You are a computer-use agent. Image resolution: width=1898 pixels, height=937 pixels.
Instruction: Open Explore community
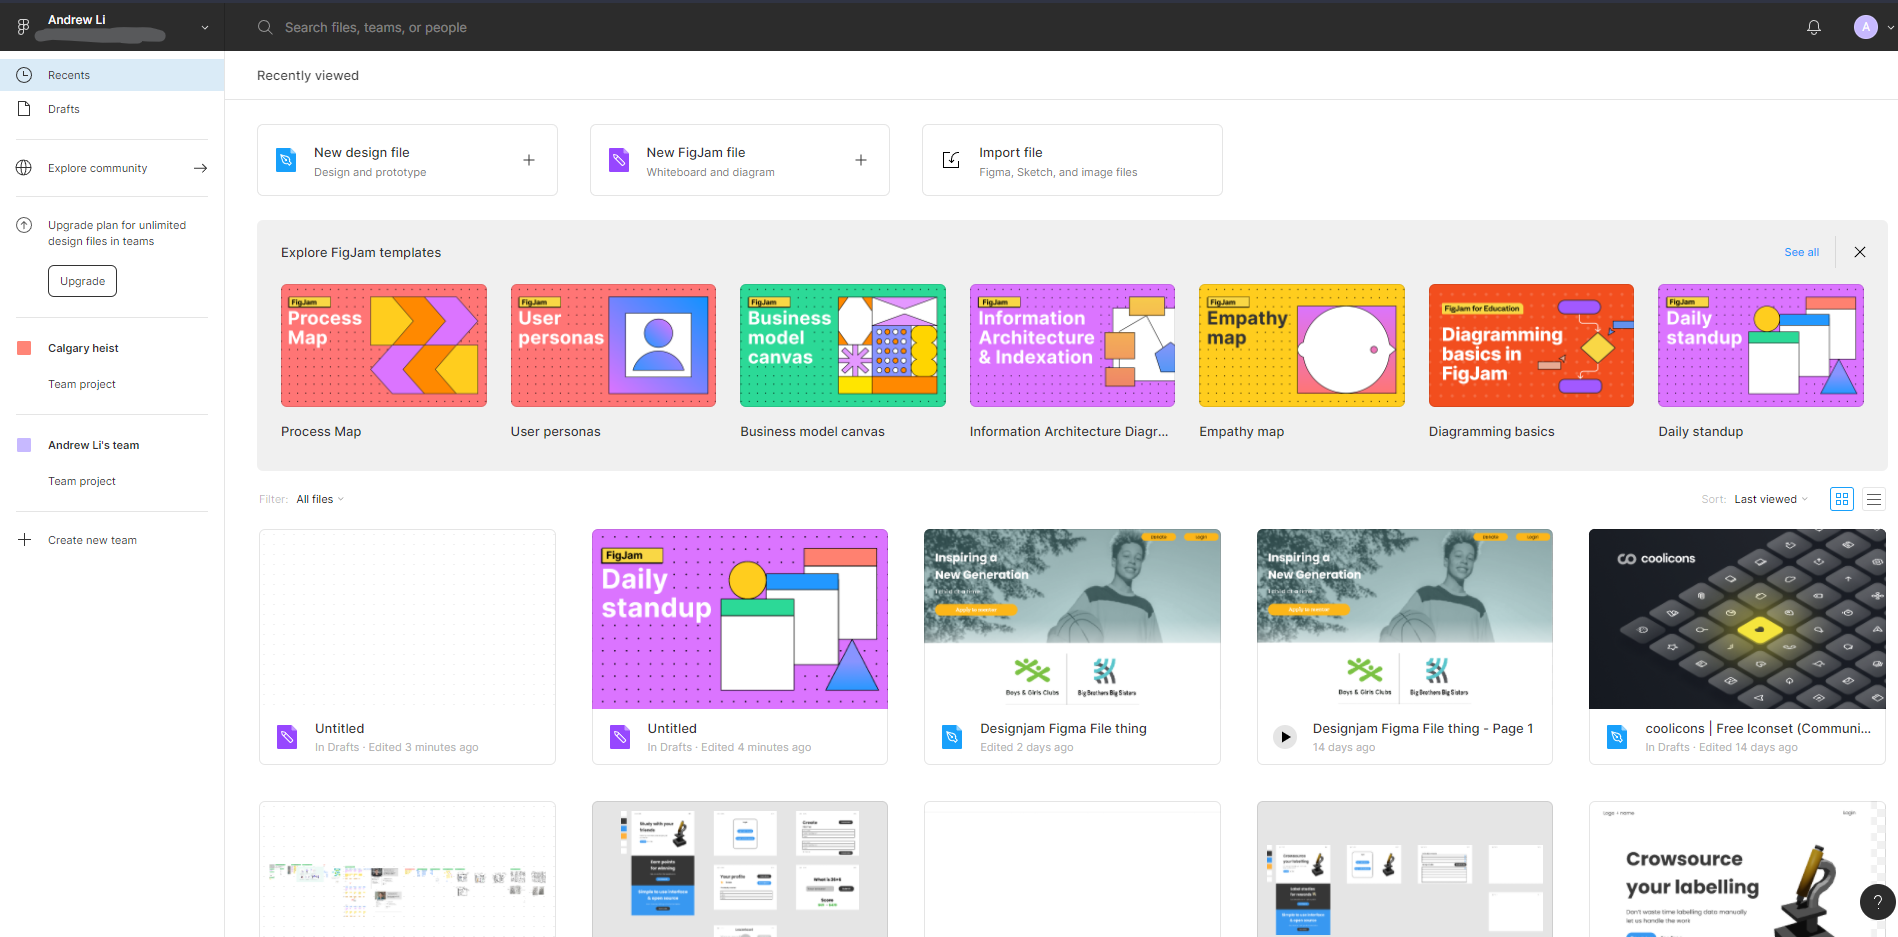pyautogui.click(x=112, y=168)
